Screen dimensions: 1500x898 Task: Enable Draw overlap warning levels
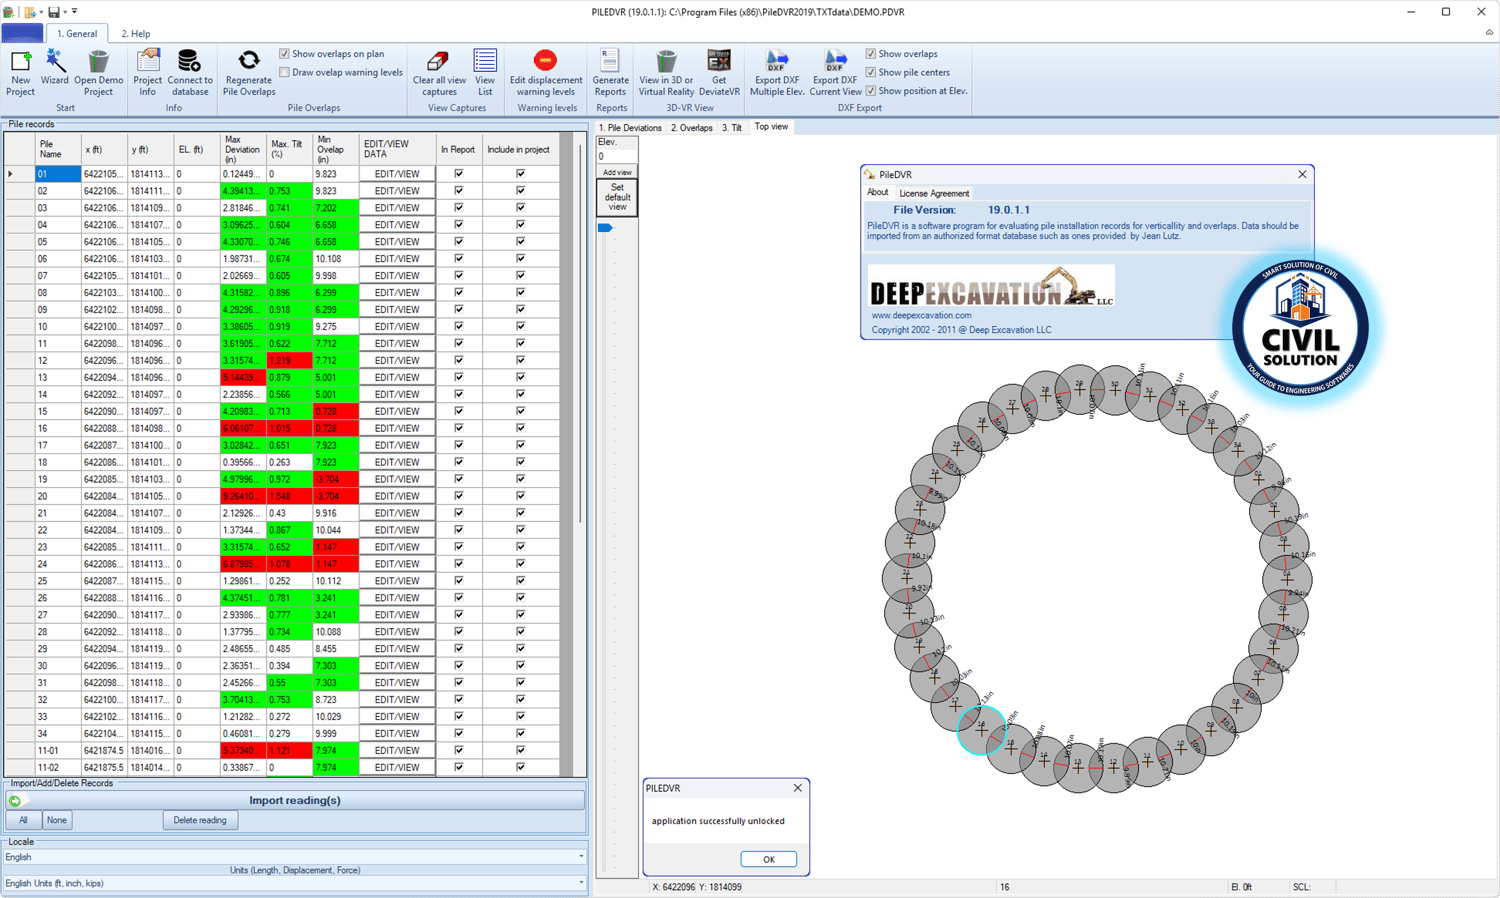285,72
